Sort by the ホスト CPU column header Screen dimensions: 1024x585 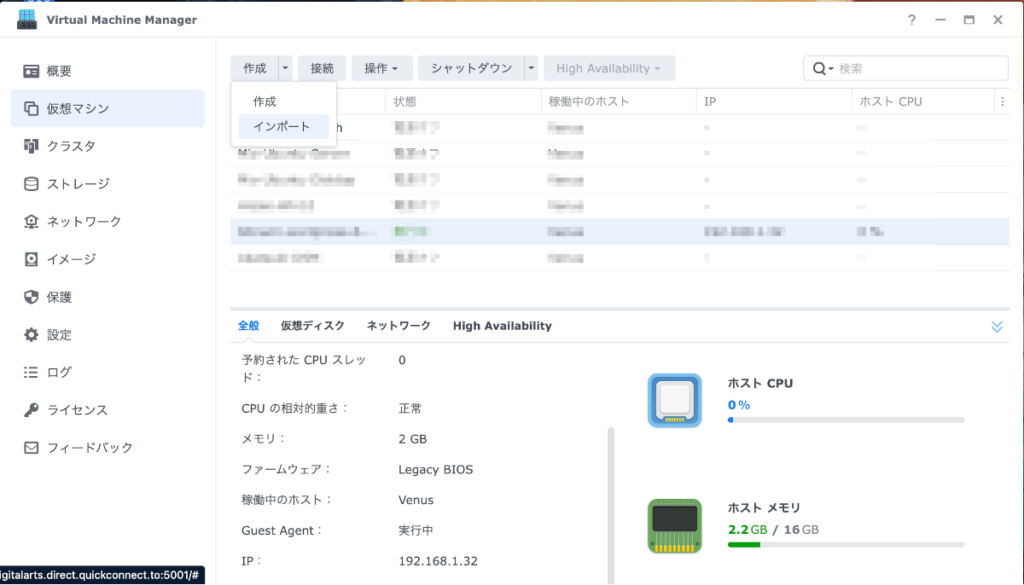pyautogui.click(x=923, y=102)
